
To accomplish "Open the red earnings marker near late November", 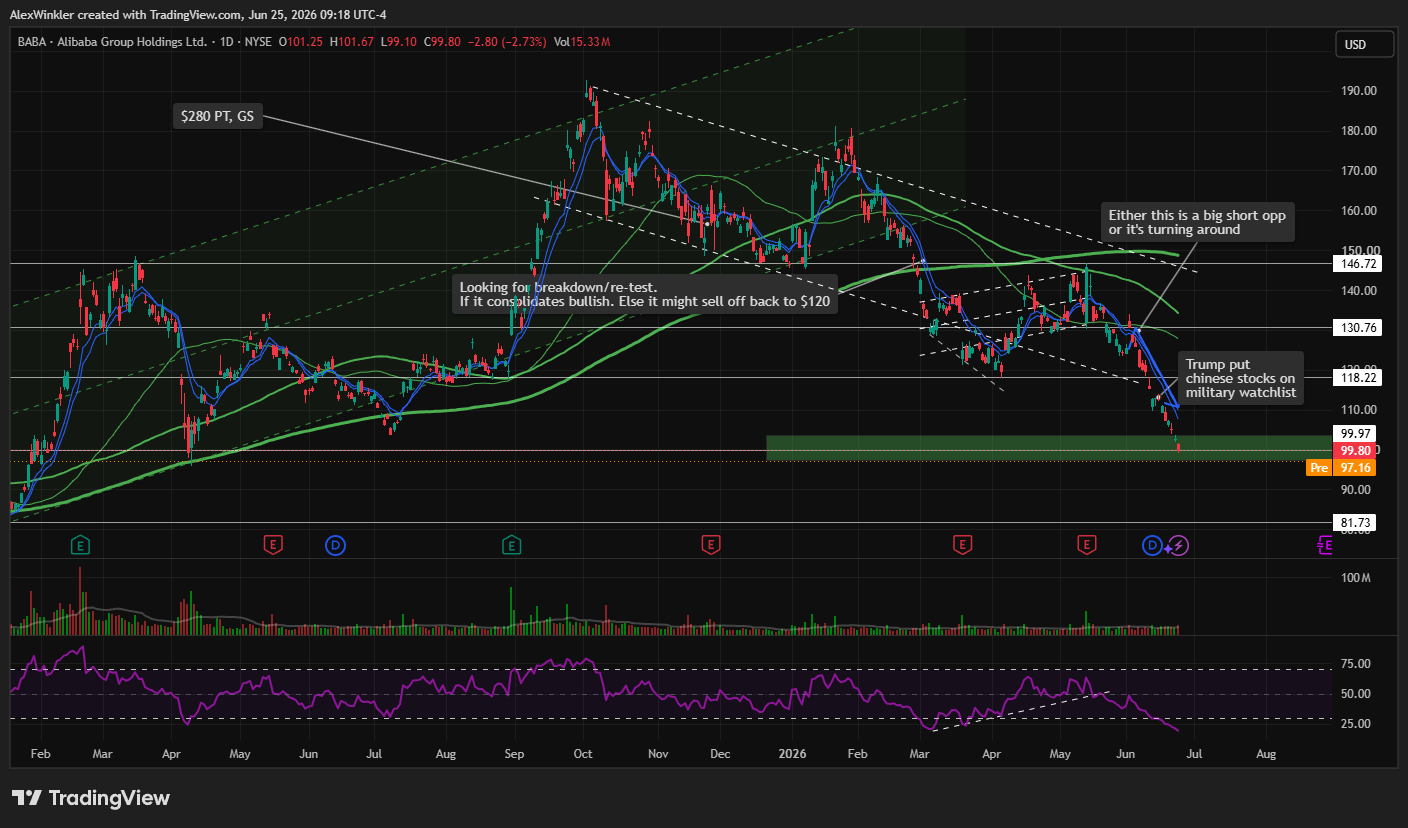I will [710, 545].
